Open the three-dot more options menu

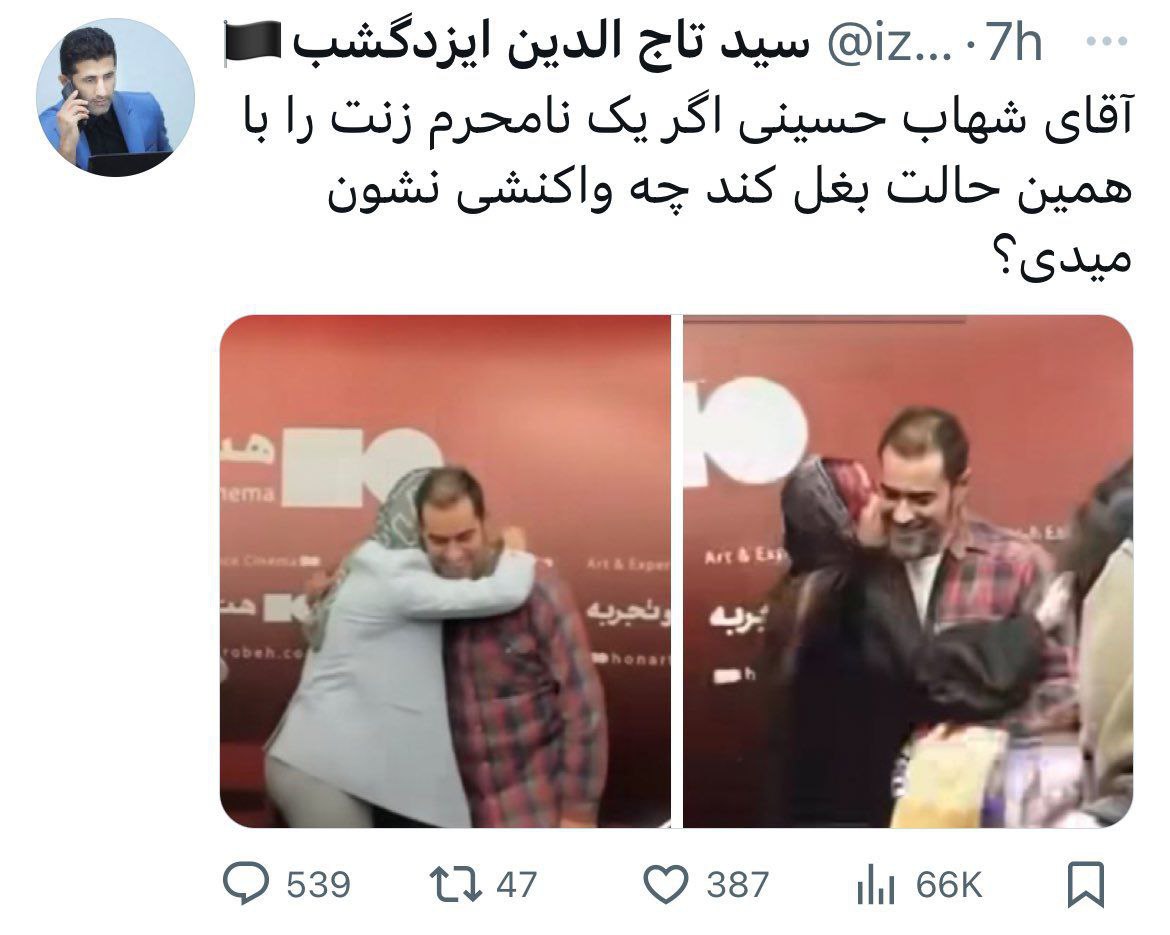[x=1107, y=42]
